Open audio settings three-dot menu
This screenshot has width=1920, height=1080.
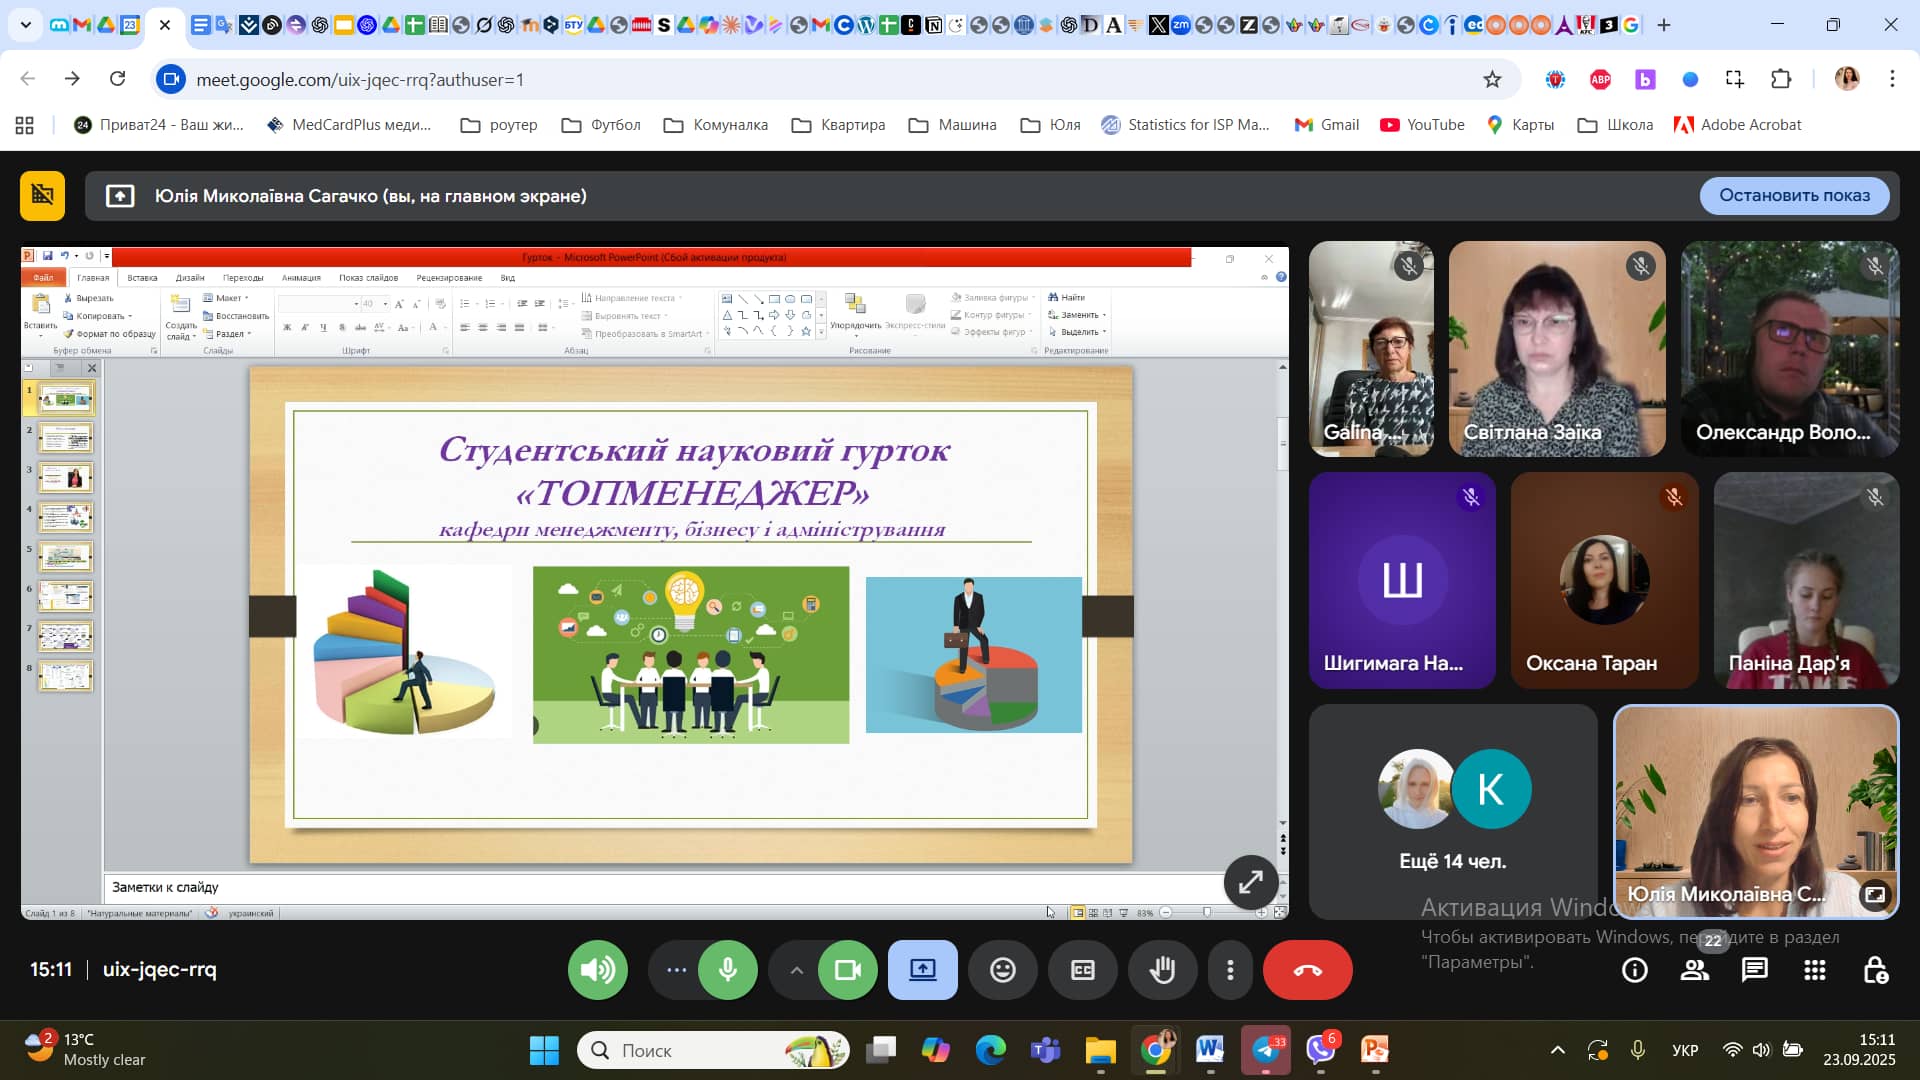coord(676,970)
